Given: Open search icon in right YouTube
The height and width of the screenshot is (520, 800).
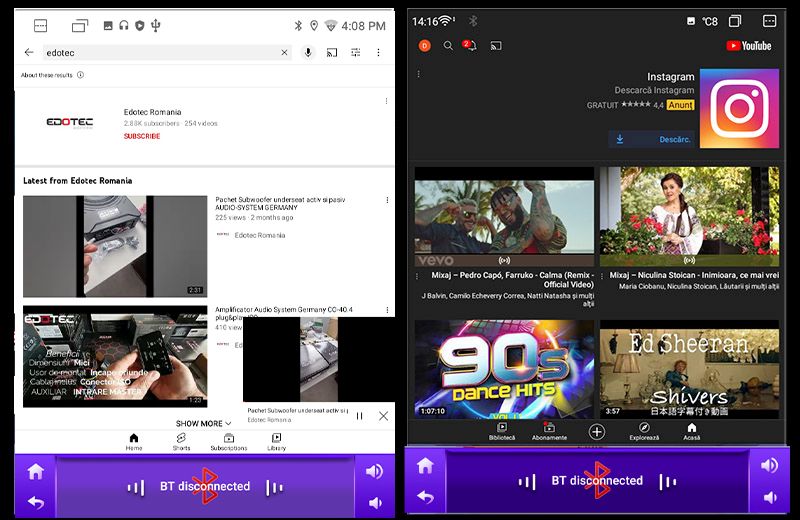Looking at the screenshot, I should [x=448, y=46].
